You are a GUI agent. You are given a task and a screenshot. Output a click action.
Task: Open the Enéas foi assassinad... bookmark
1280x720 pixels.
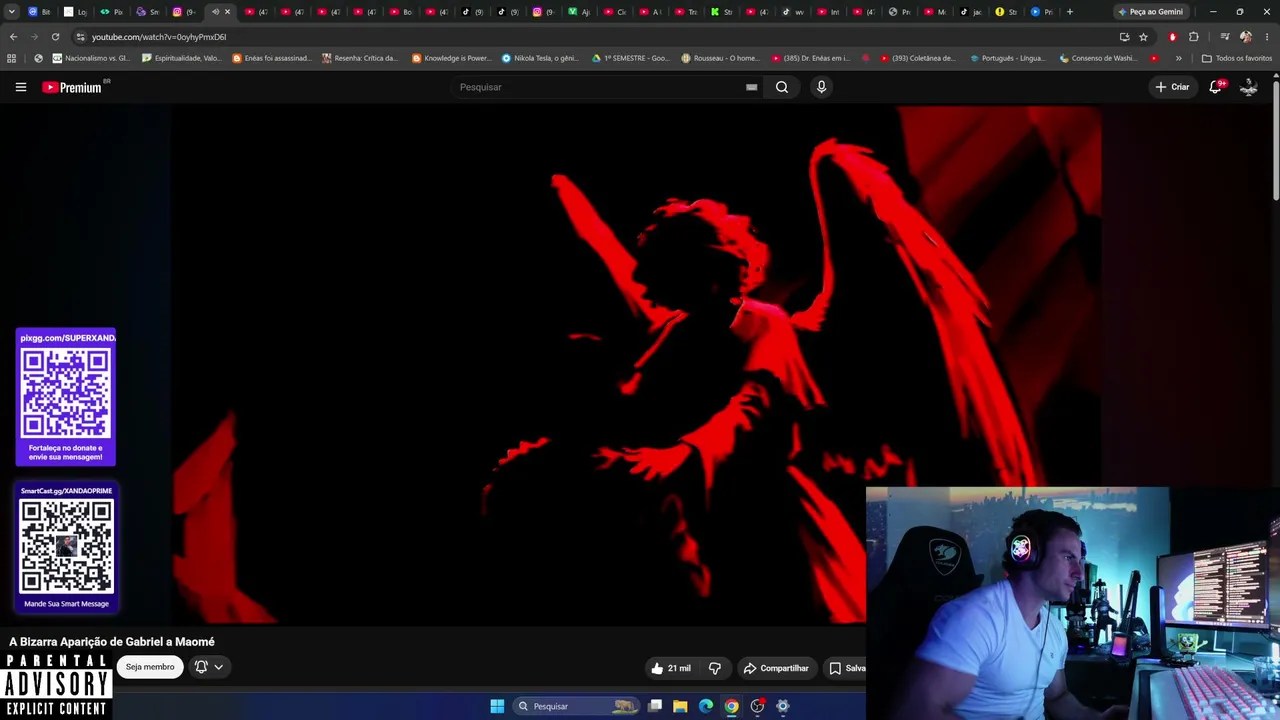(272, 58)
